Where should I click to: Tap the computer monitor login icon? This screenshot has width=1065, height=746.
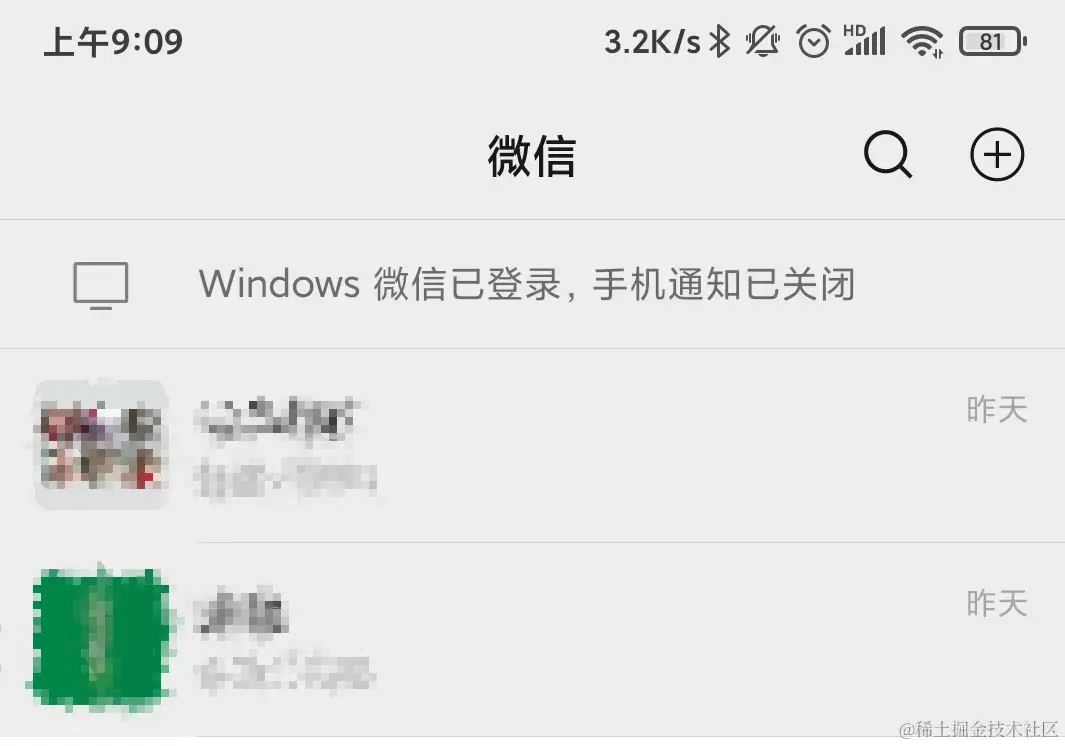point(101,285)
